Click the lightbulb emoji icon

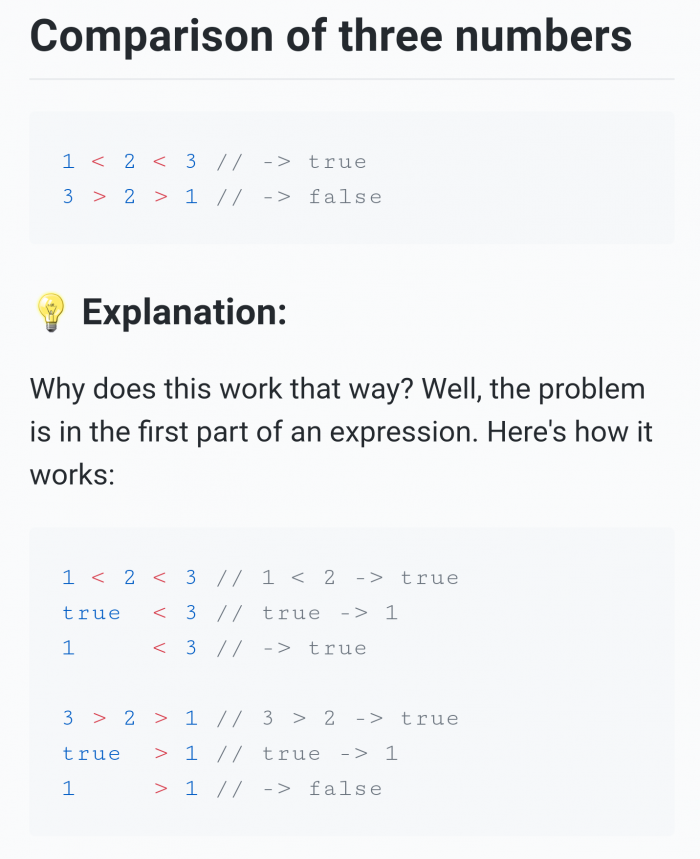pos(51,312)
